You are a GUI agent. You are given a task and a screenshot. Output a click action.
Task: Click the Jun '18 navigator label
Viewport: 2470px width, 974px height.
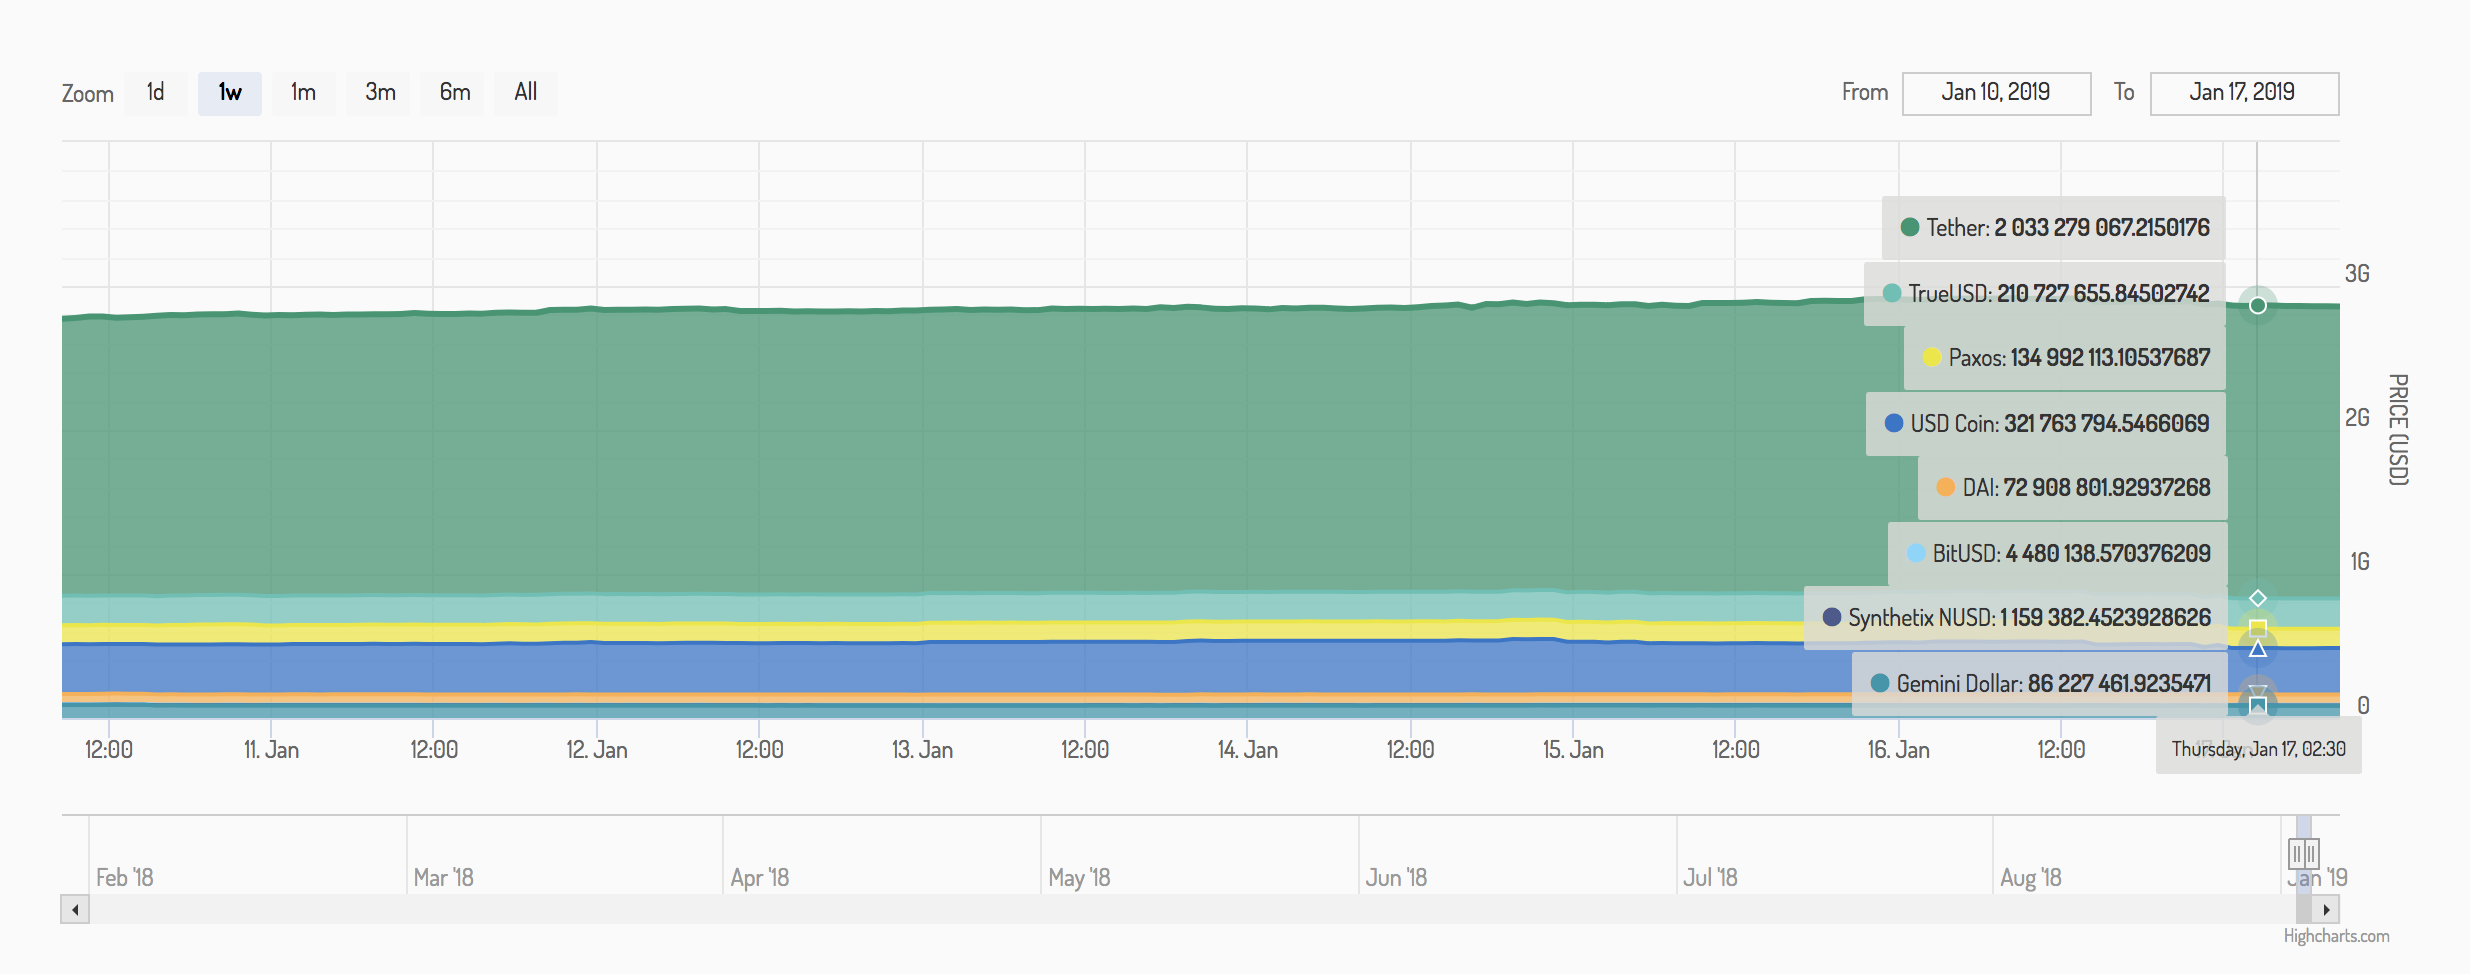click(x=1397, y=878)
